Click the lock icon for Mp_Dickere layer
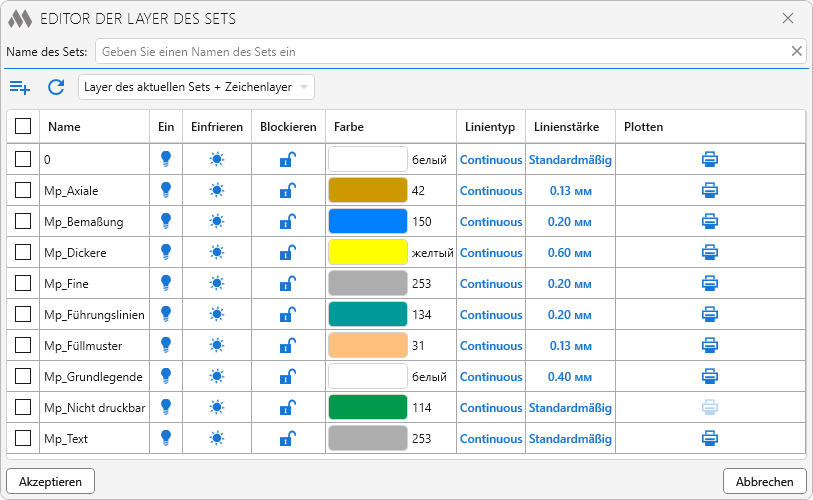Screen dimensions: 813x500 (287, 253)
